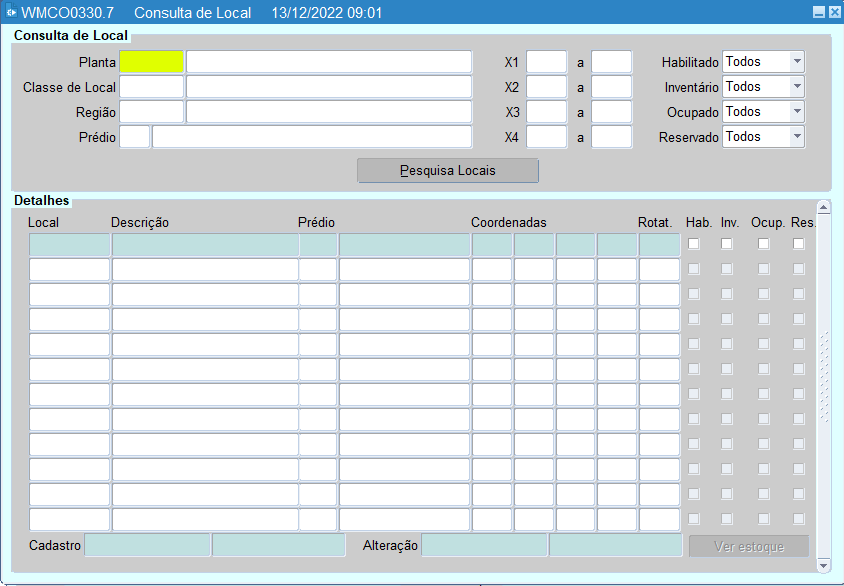The height and width of the screenshot is (586, 844).
Task: Click the X2 end value field
Action: pyautogui.click(x=611, y=87)
